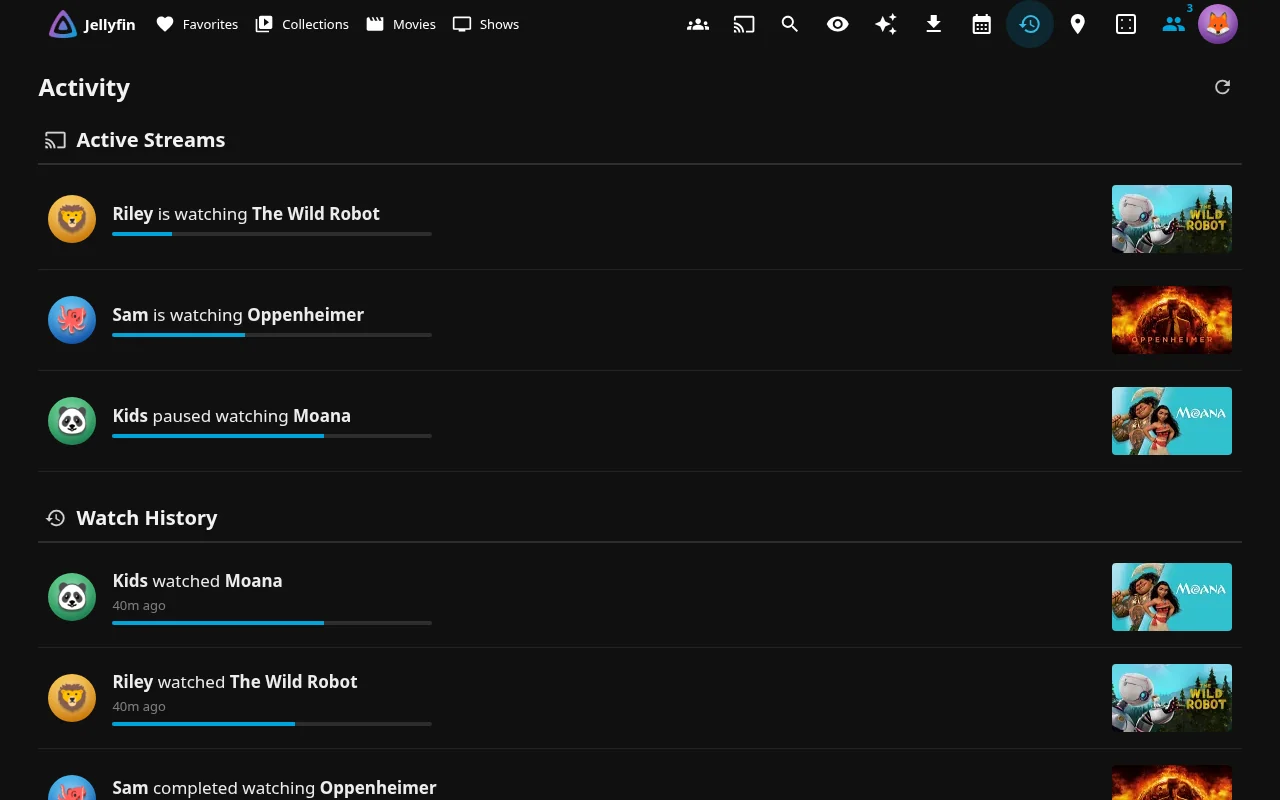The width and height of the screenshot is (1280, 800).
Task: Click Kids panda avatar in Active Streams
Action: click(72, 421)
